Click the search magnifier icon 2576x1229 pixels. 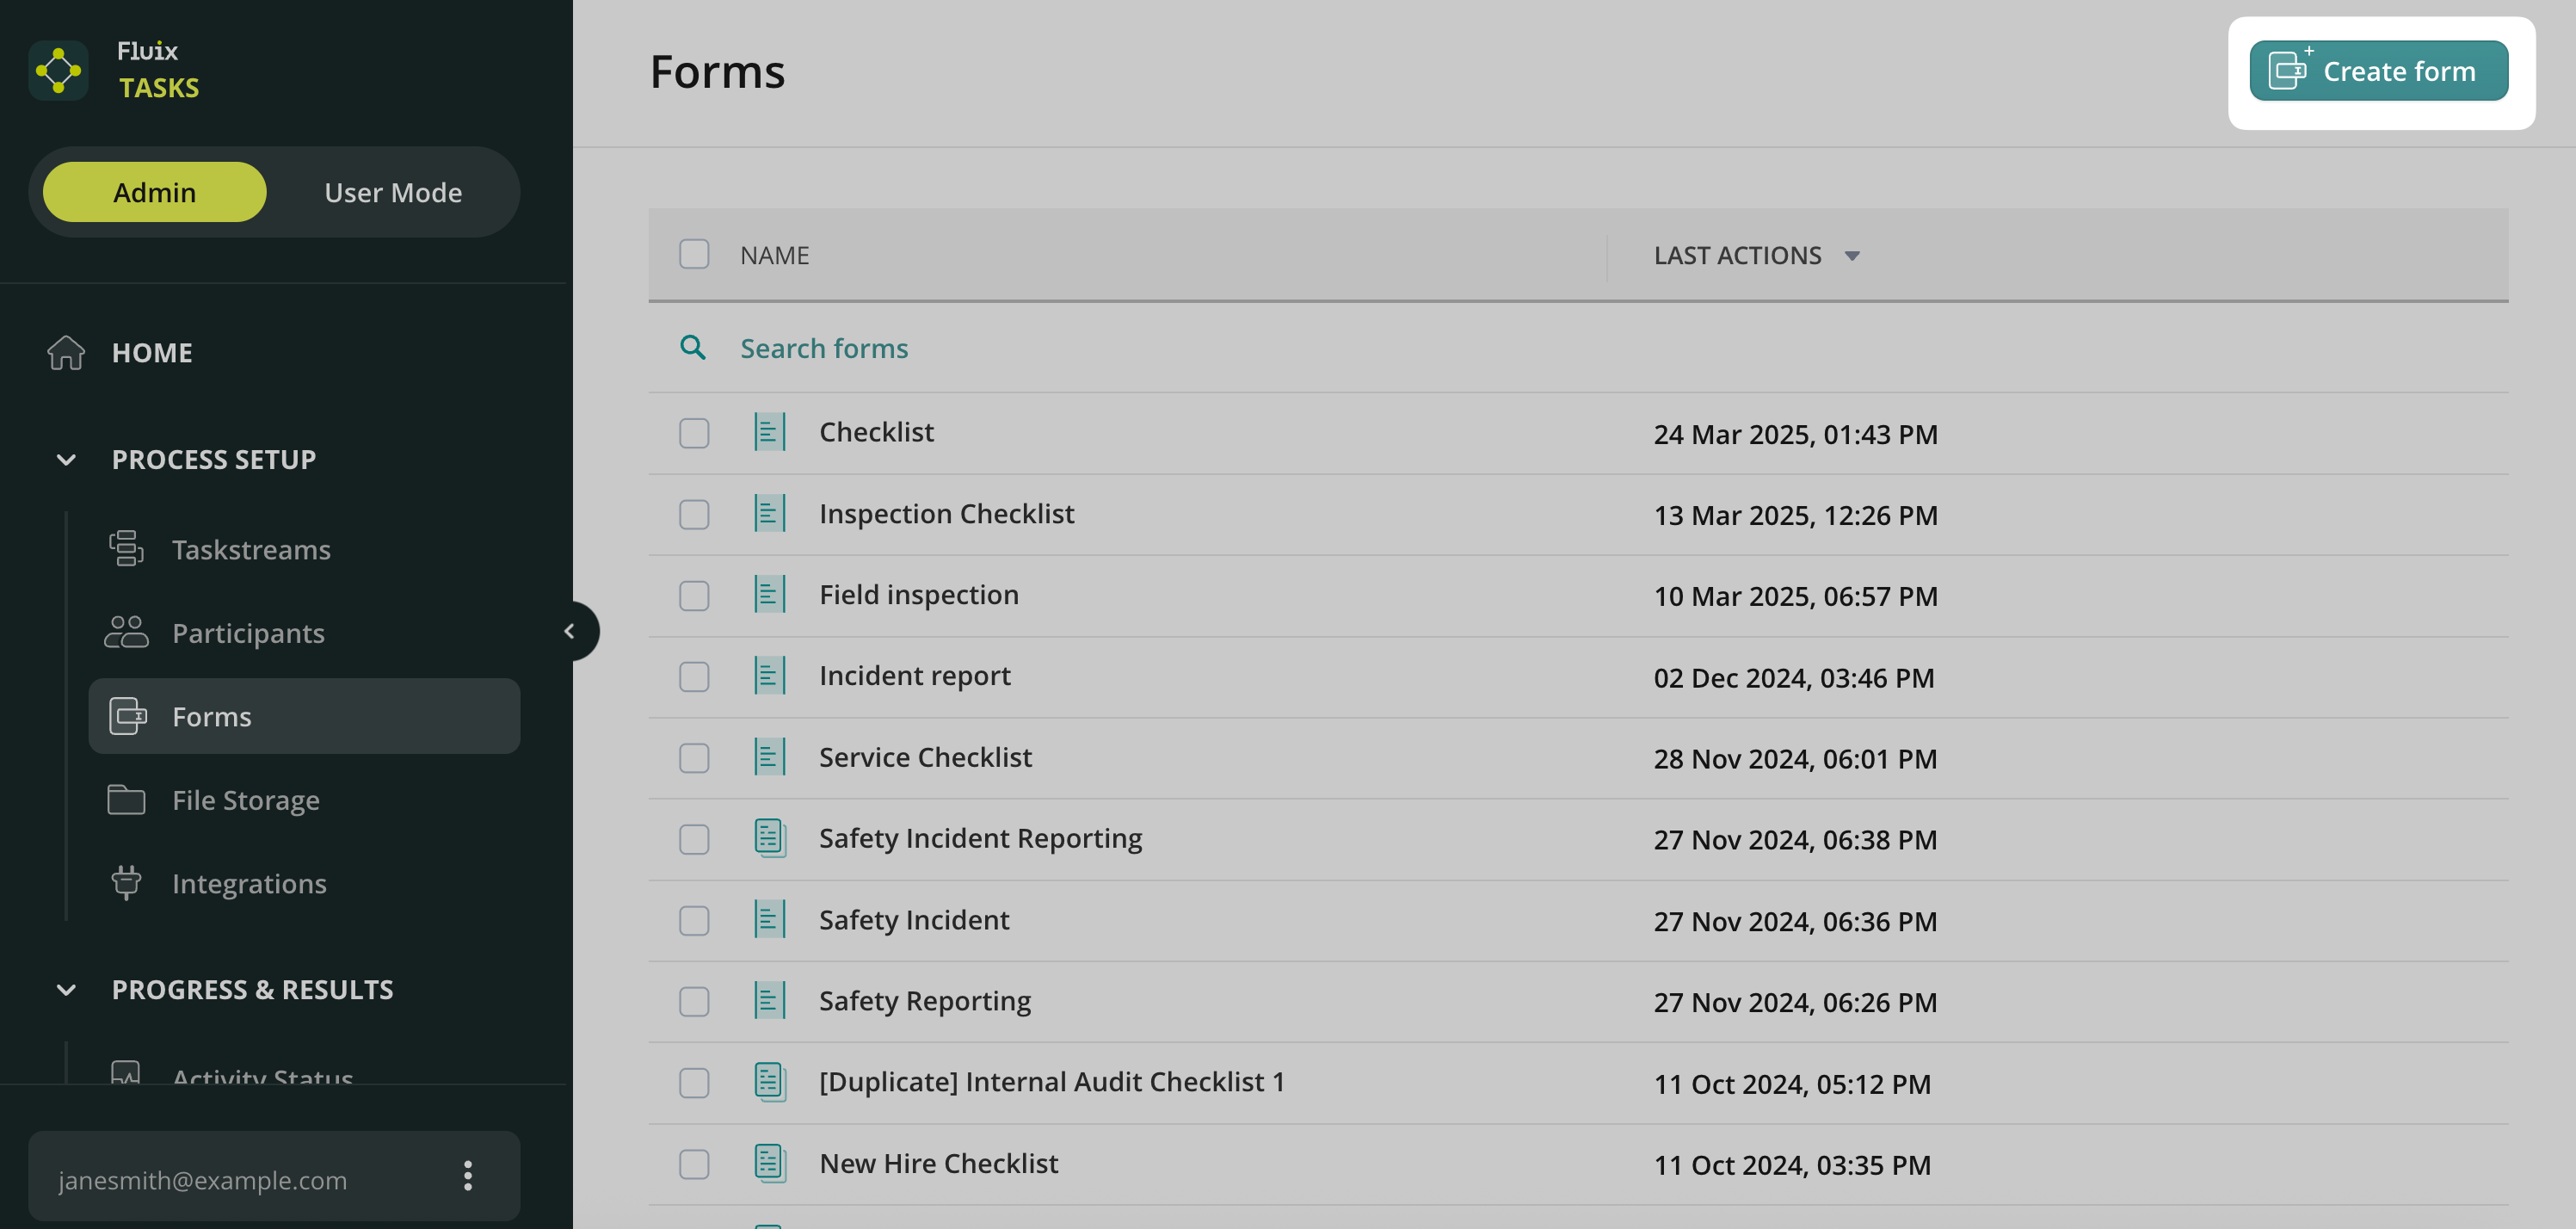pos(693,348)
